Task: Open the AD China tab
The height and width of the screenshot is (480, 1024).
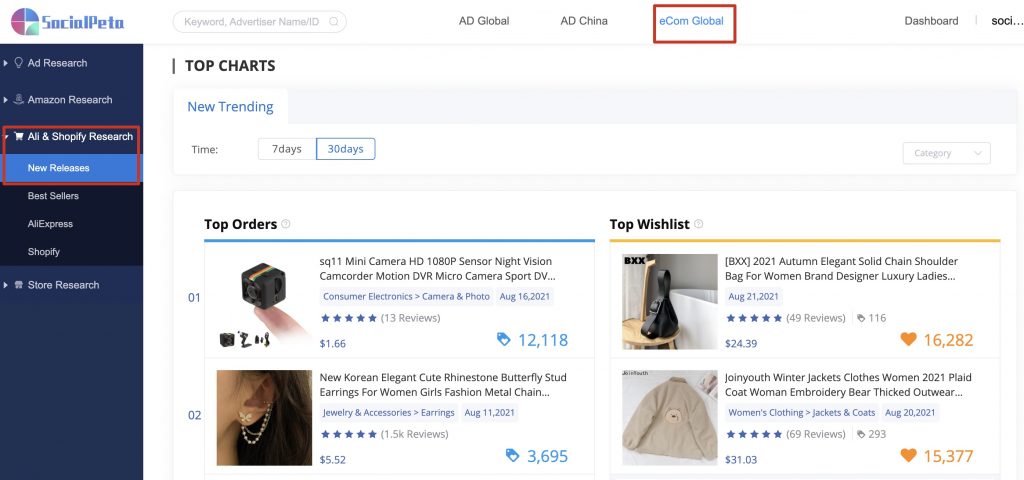Action: 584,21
